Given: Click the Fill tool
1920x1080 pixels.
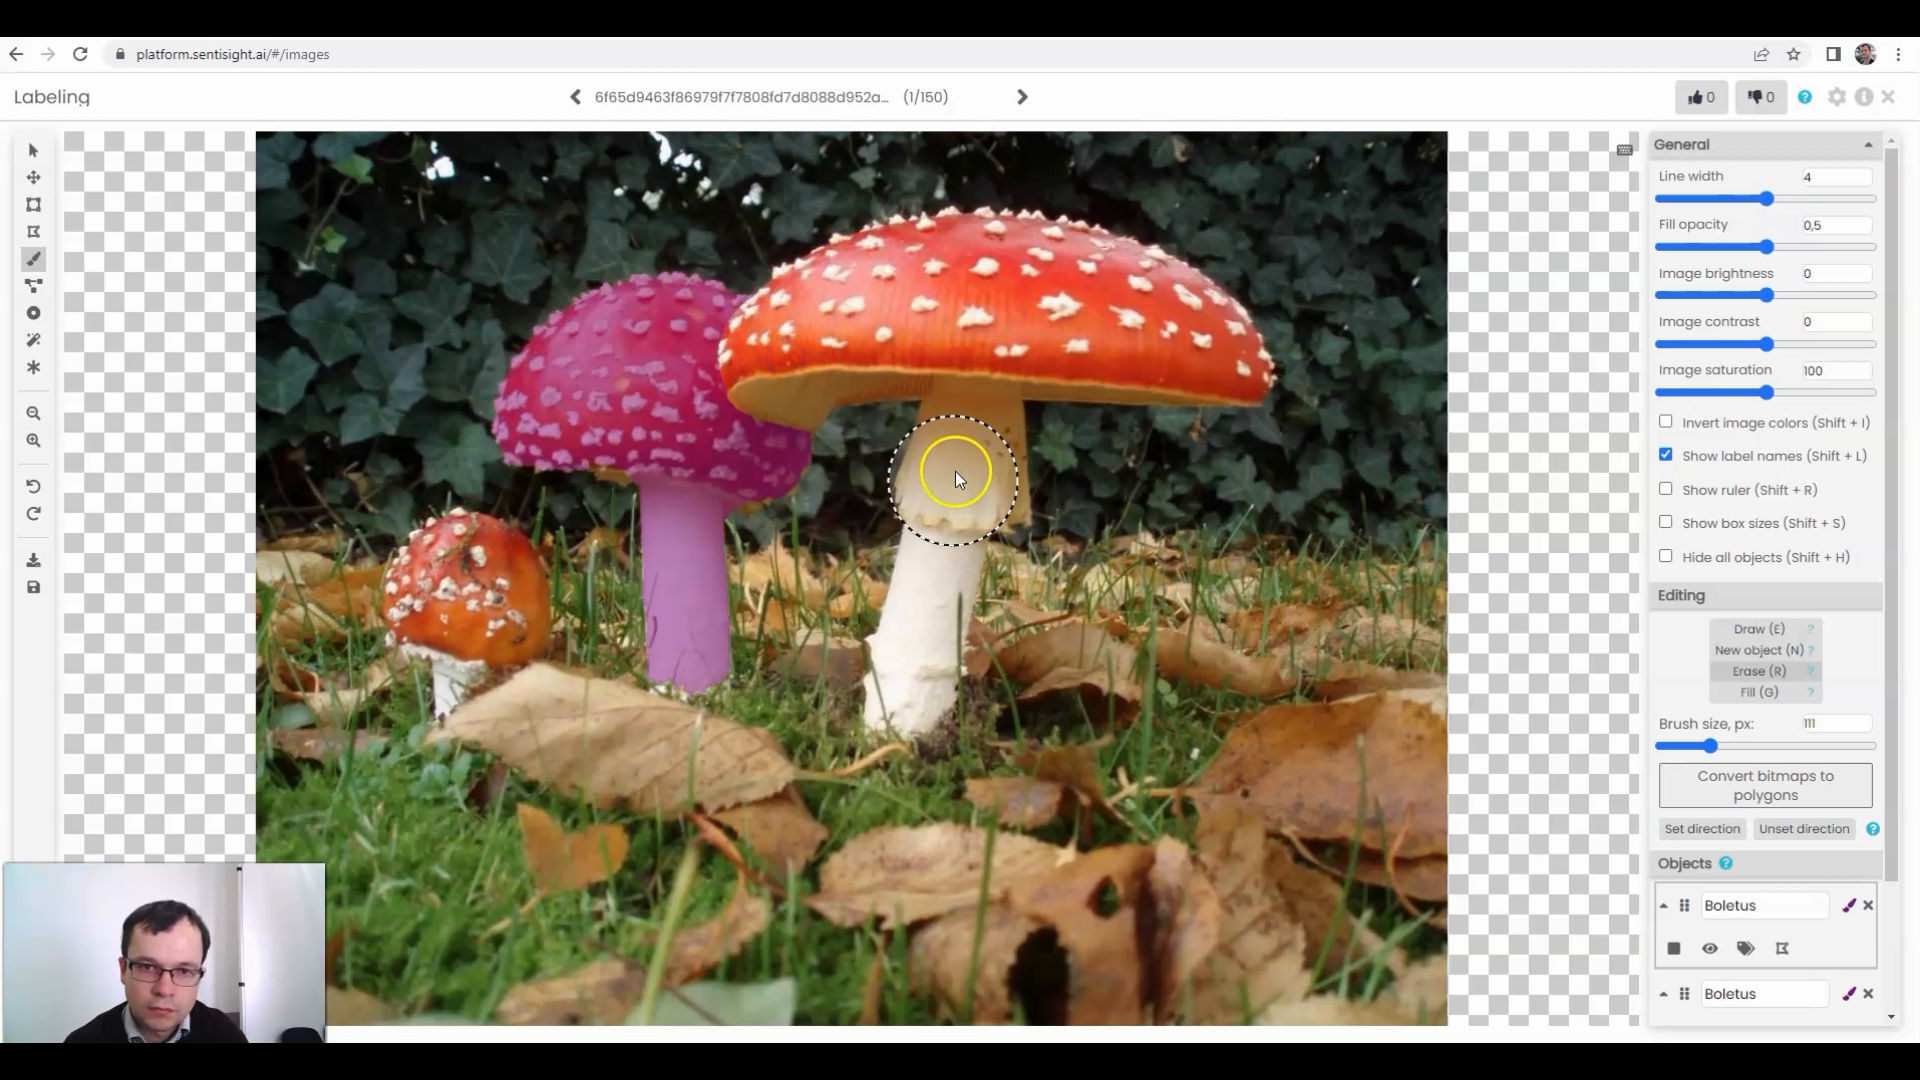Looking at the screenshot, I should [x=1764, y=692].
